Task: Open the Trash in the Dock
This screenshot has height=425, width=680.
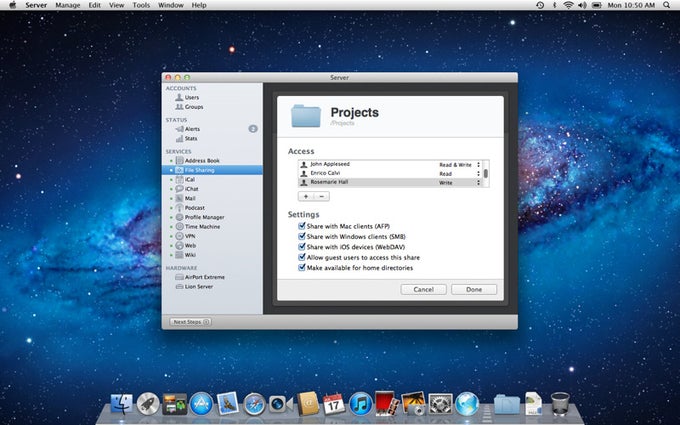Action: (x=560, y=404)
